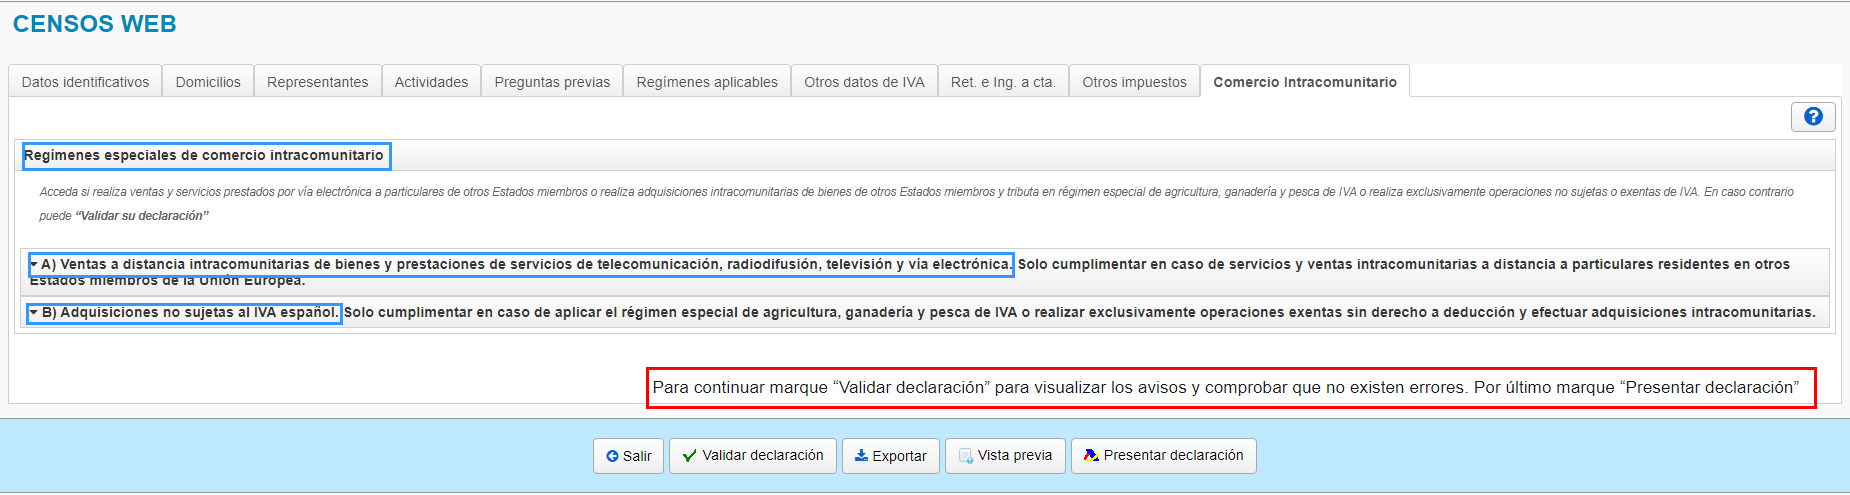1850x495 pixels.
Task: Click the Regímenes especiales de comercio intracomunitario header
Action: click(x=205, y=156)
